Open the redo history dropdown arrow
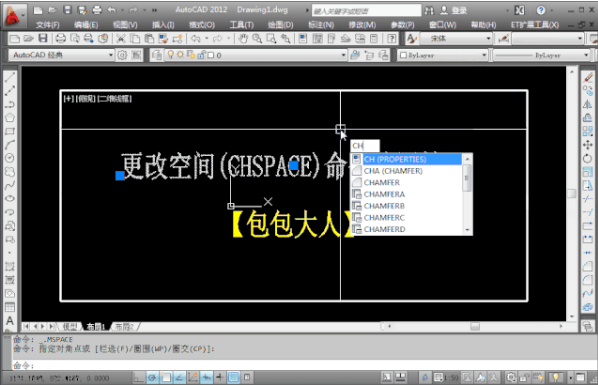 click(x=229, y=39)
